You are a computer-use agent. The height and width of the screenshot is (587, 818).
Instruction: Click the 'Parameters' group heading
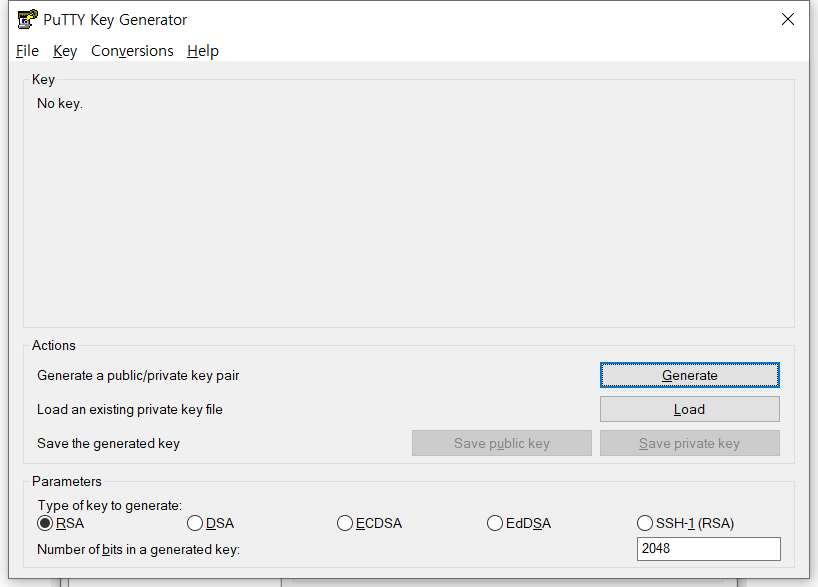point(67,481)
